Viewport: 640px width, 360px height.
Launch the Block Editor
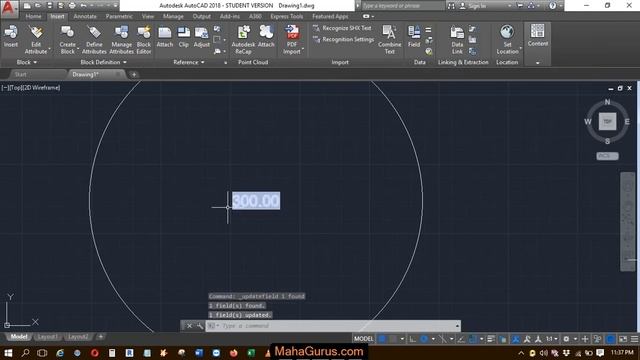(144, 39)
